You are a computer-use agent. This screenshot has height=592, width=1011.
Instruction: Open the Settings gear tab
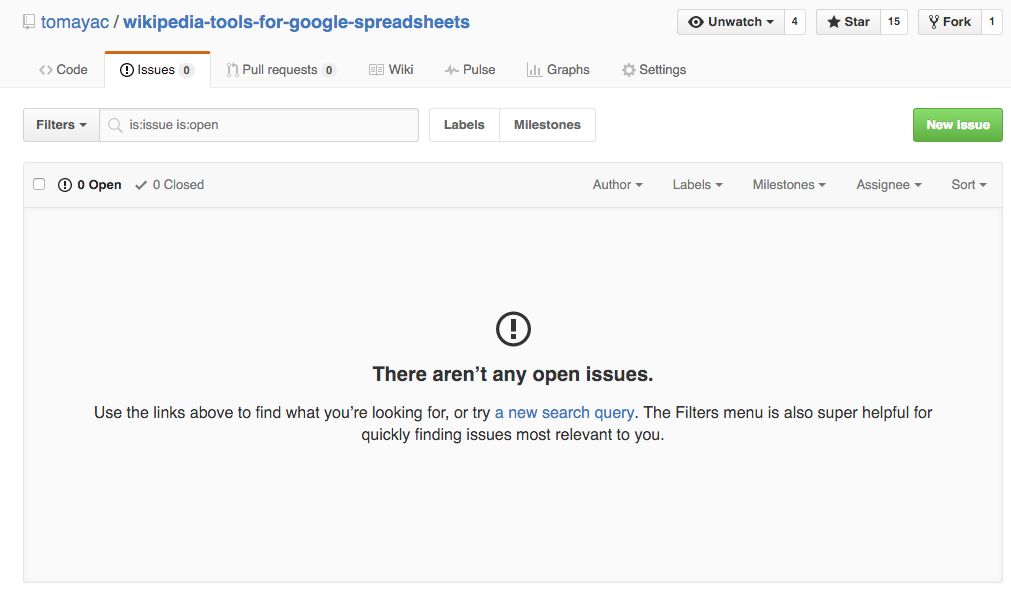pos(654,70)
